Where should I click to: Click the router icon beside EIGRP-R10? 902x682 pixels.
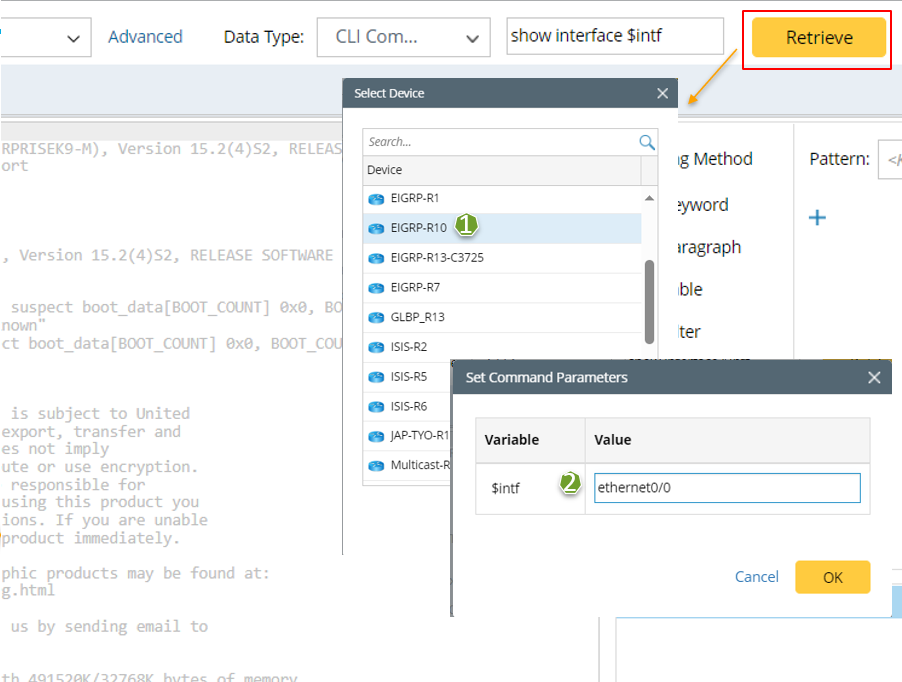pyautogui.click(x=376, y=229)
